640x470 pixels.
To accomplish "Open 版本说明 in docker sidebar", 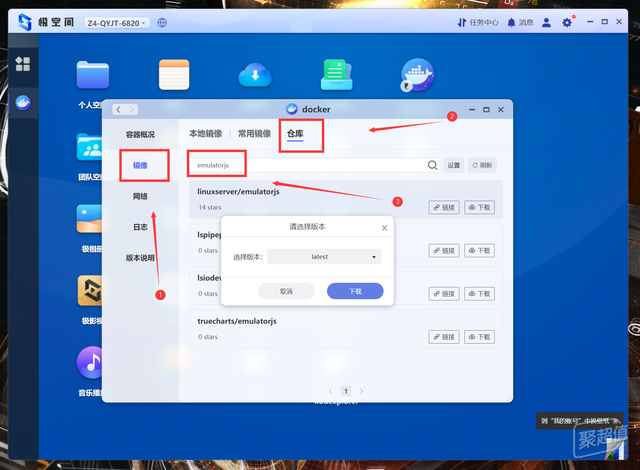I will tap(140, 258).
